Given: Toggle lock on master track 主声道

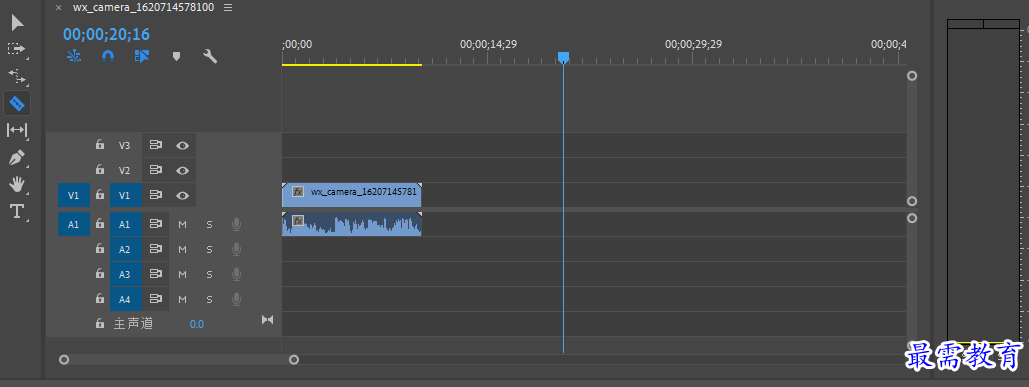Looking at the screenshot, I should pos(100,323).
